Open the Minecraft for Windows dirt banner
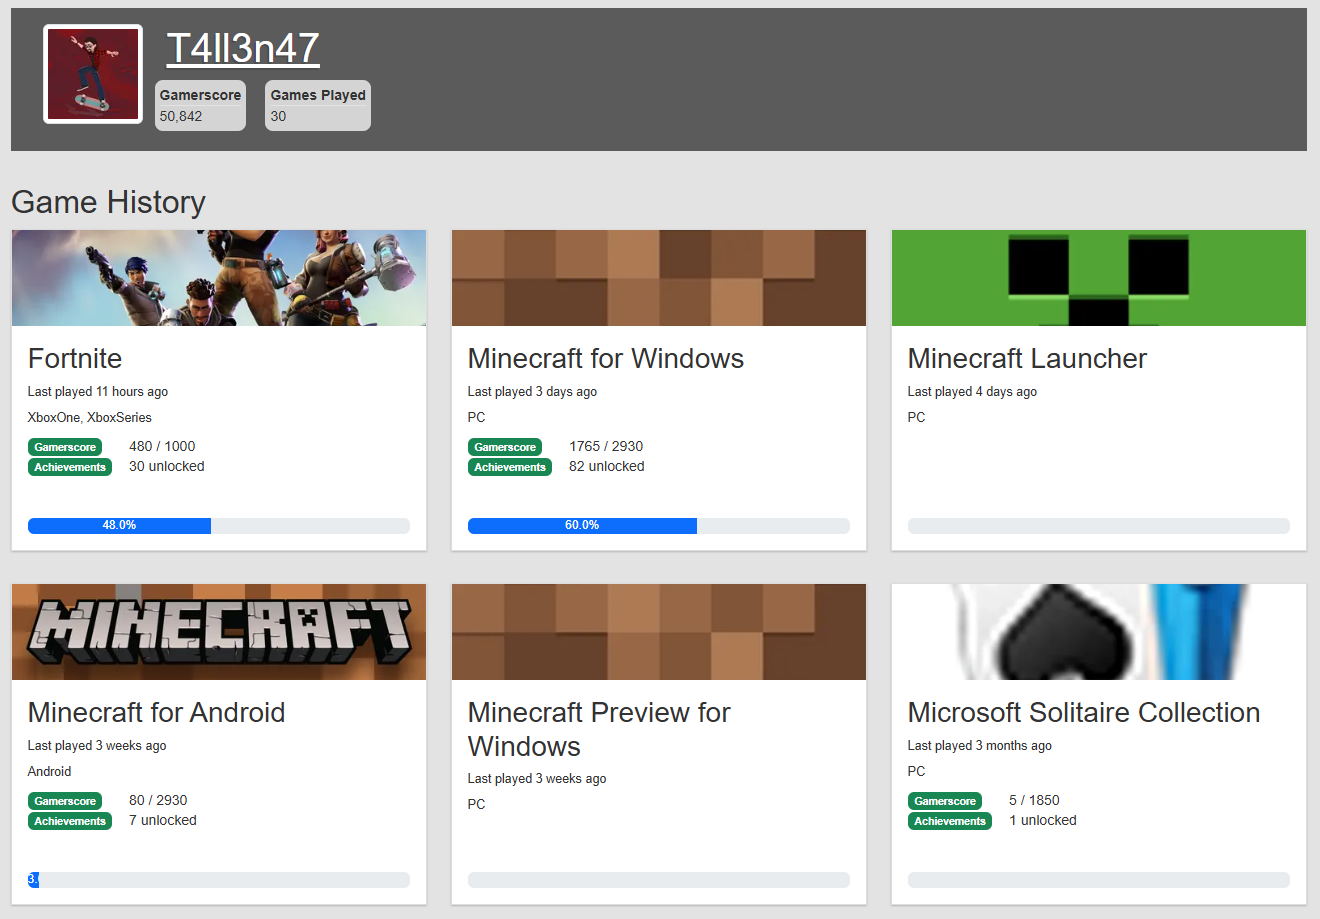The width and height of the screenshot is (1320, 919). [x=659, y=278]
